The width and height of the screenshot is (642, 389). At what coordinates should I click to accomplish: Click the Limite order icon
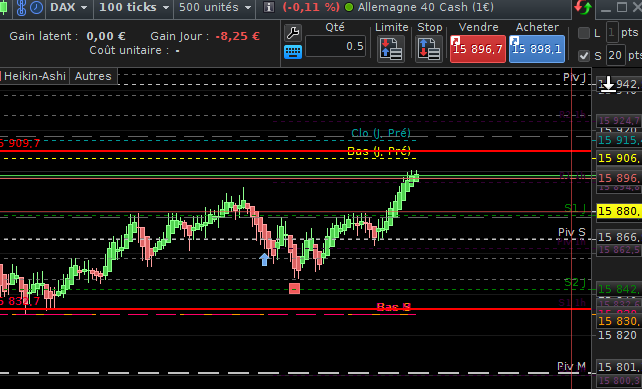[x=391, y=49]
